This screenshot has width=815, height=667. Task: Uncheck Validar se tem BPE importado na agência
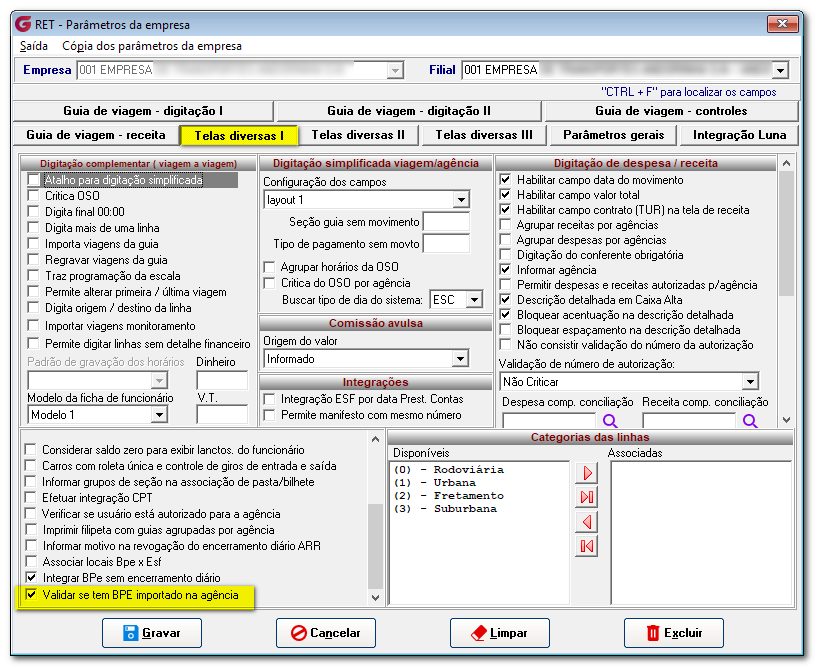click(31, 595)
